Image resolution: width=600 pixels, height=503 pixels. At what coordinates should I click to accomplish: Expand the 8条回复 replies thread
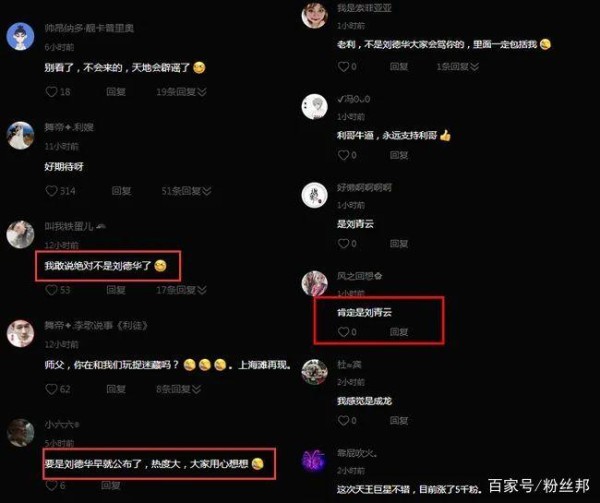point(178,389)
